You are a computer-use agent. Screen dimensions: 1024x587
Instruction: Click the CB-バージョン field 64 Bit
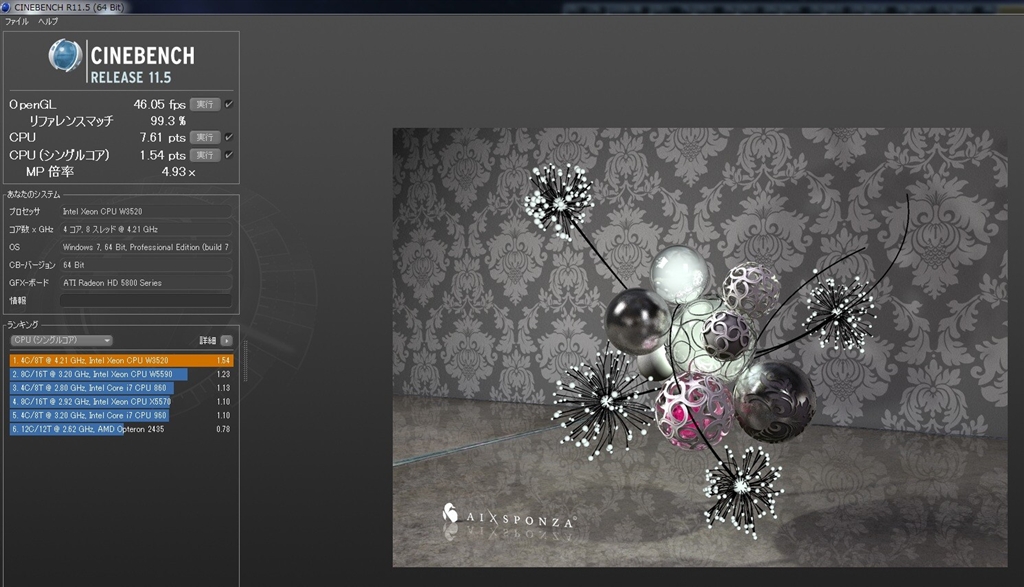click(x=146, y=265)
